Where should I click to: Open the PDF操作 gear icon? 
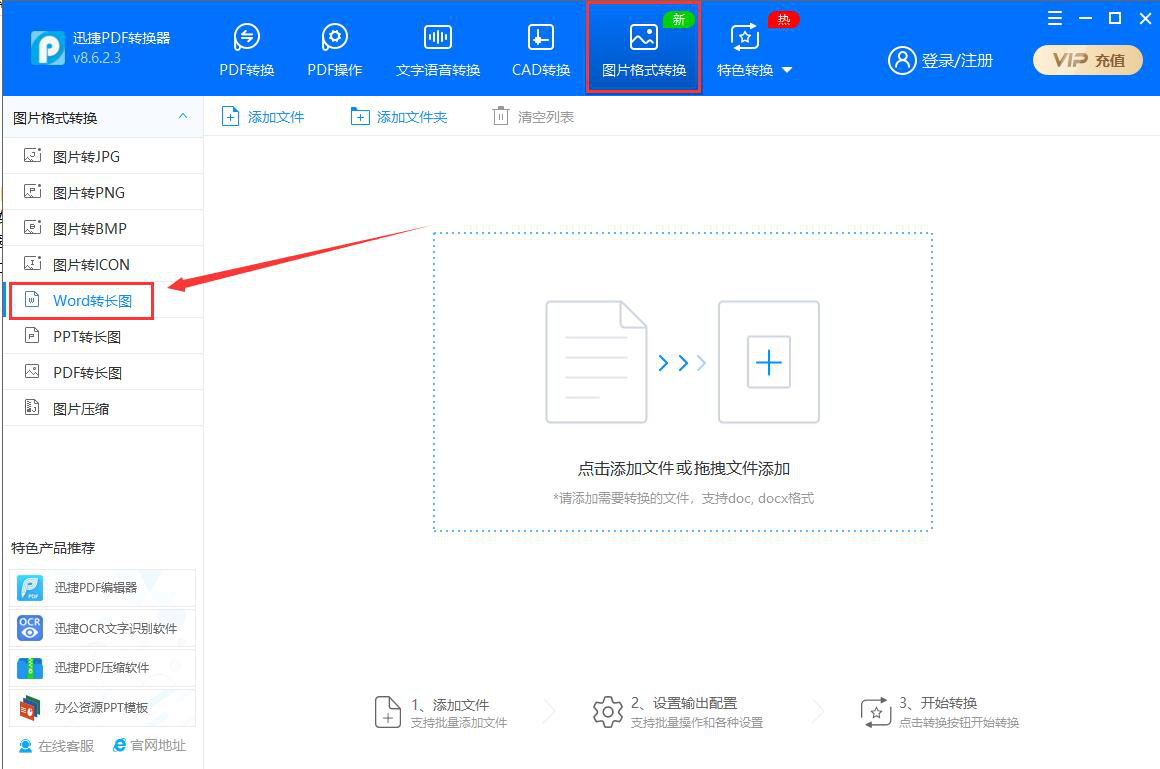[x=334, y=37]
